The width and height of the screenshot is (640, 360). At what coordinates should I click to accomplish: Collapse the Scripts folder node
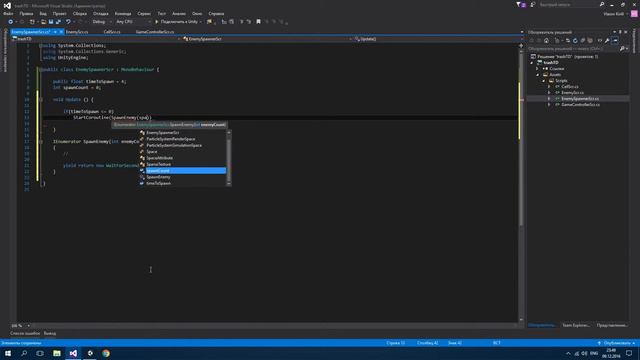click(x=544, y=81)
